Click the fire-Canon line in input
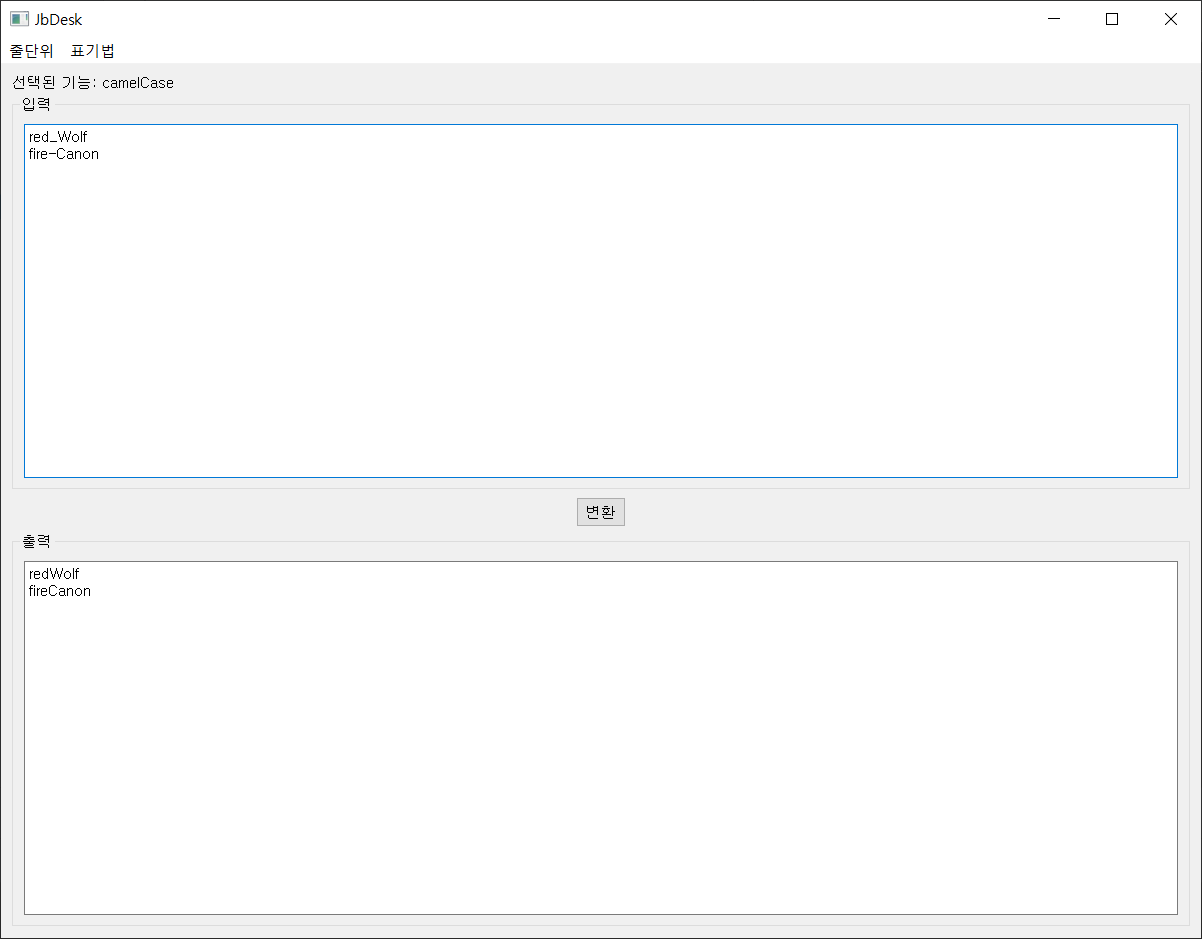The height and width of the screenshot is (939, 1202). pos(64,154)
